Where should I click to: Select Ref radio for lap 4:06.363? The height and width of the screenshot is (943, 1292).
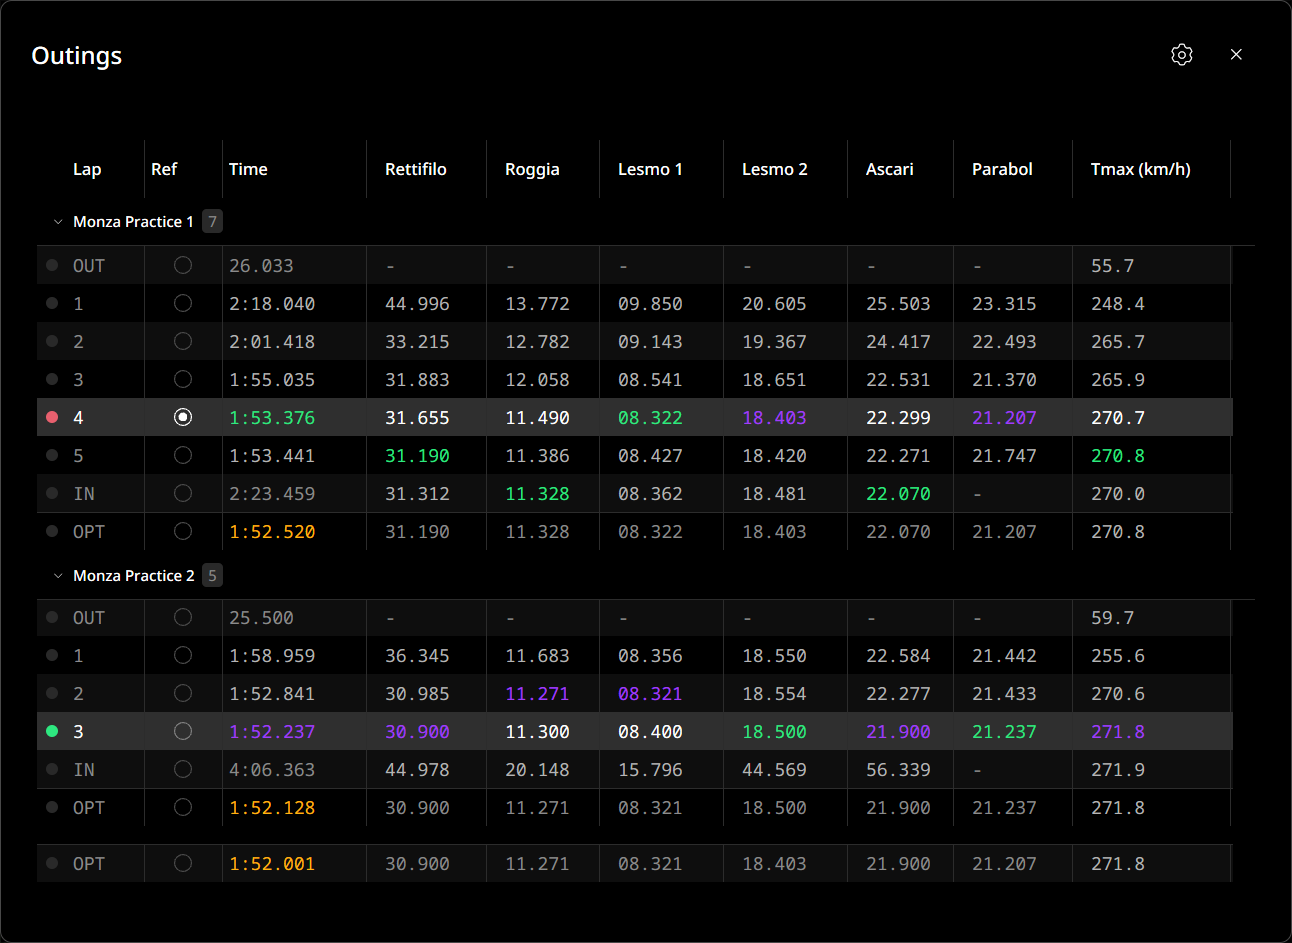tap(183, 769)
